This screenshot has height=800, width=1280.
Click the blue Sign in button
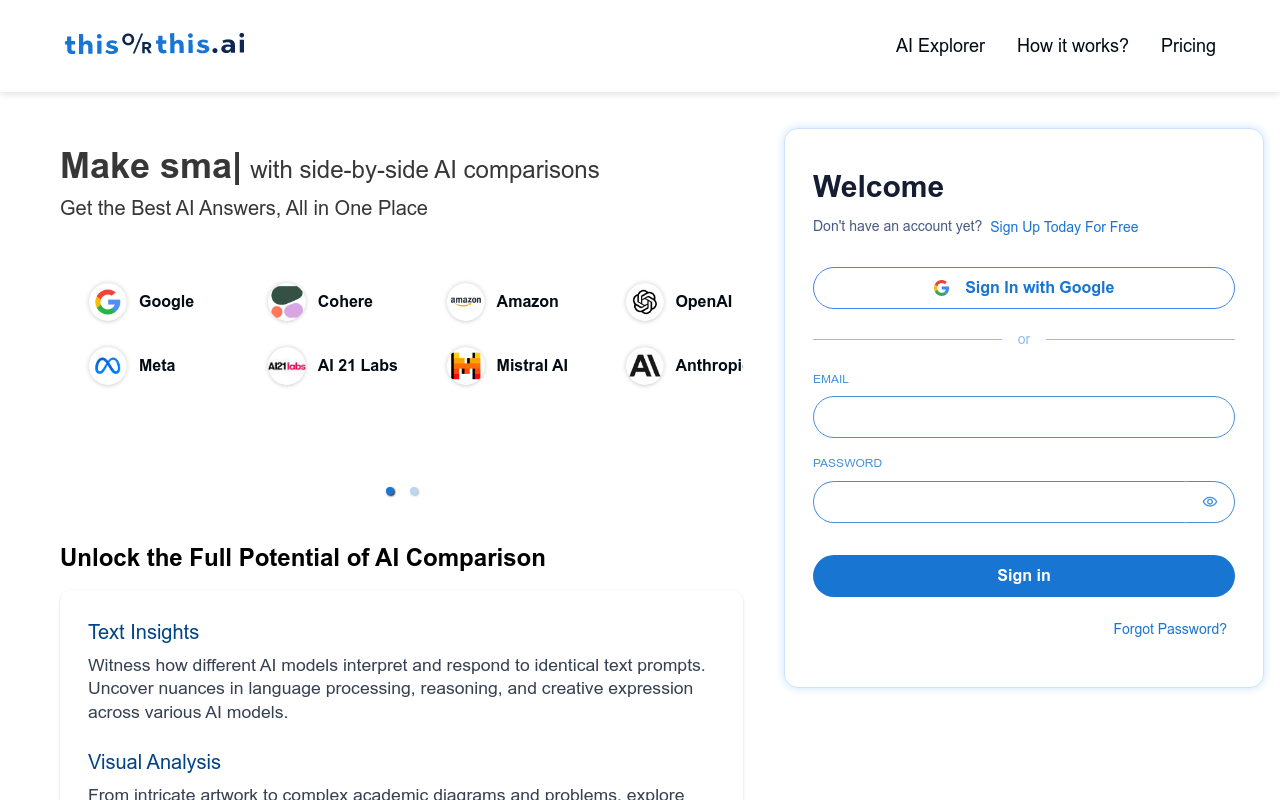[1024, 576]
